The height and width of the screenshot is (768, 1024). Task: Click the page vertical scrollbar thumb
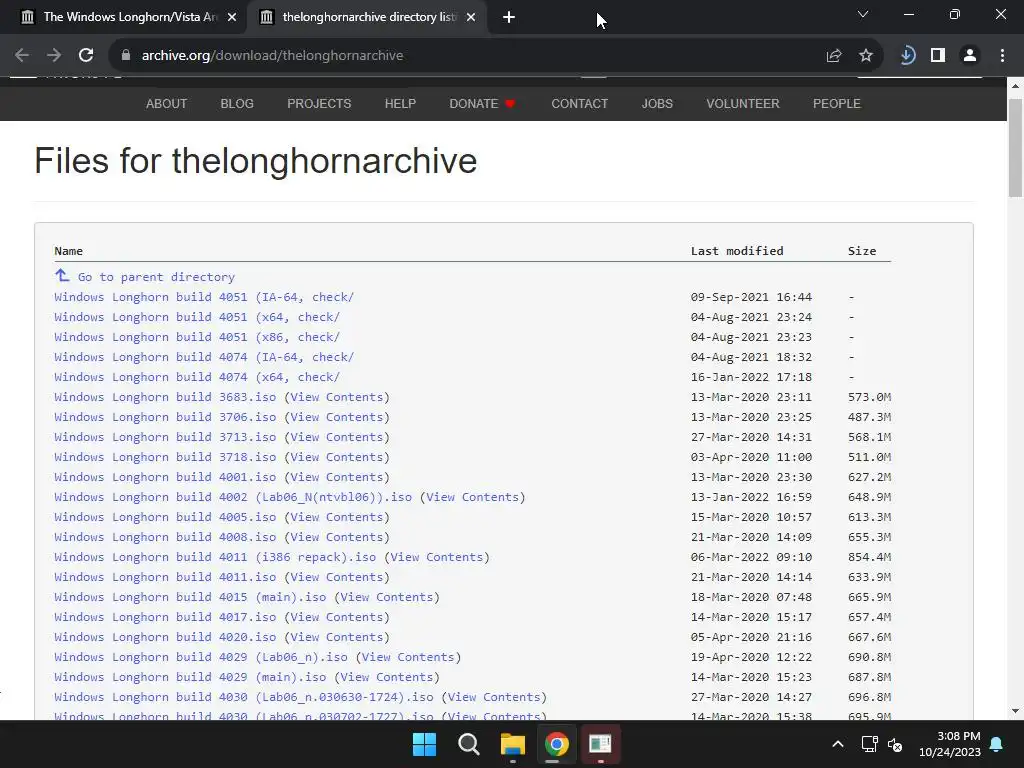[1015, 148]
